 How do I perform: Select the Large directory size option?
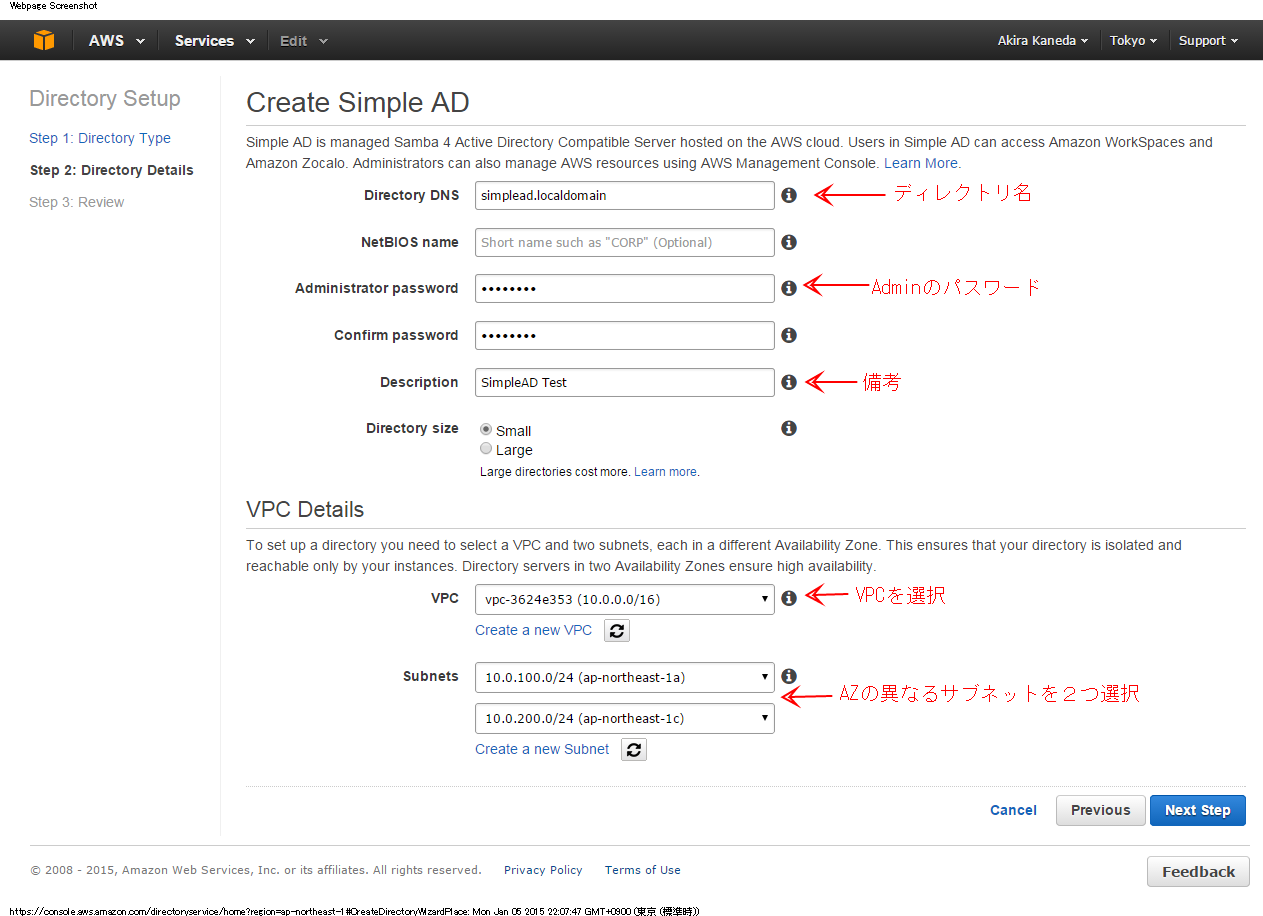(486, 449)
